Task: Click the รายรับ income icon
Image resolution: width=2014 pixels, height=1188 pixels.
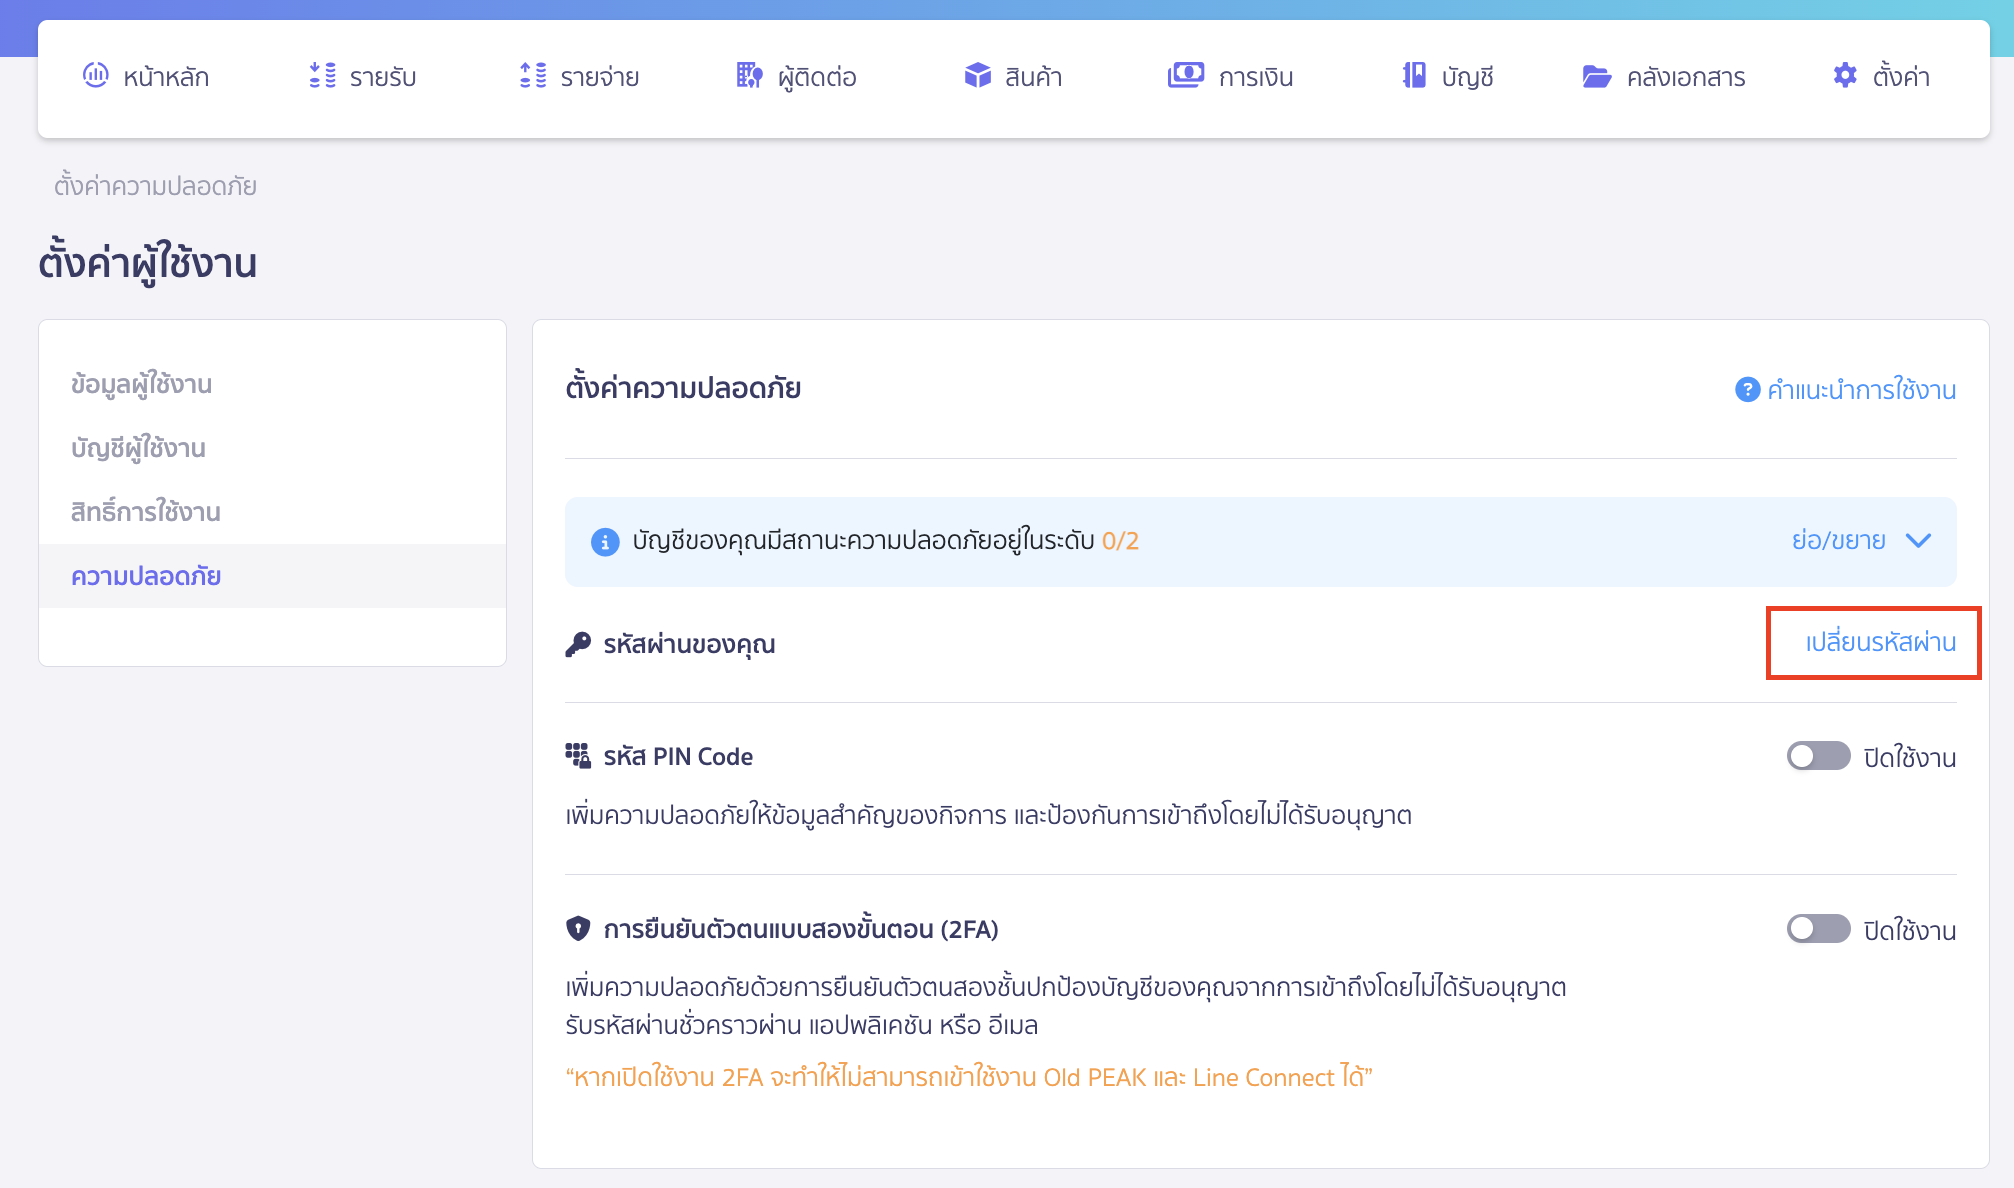Action: [320, 76]
